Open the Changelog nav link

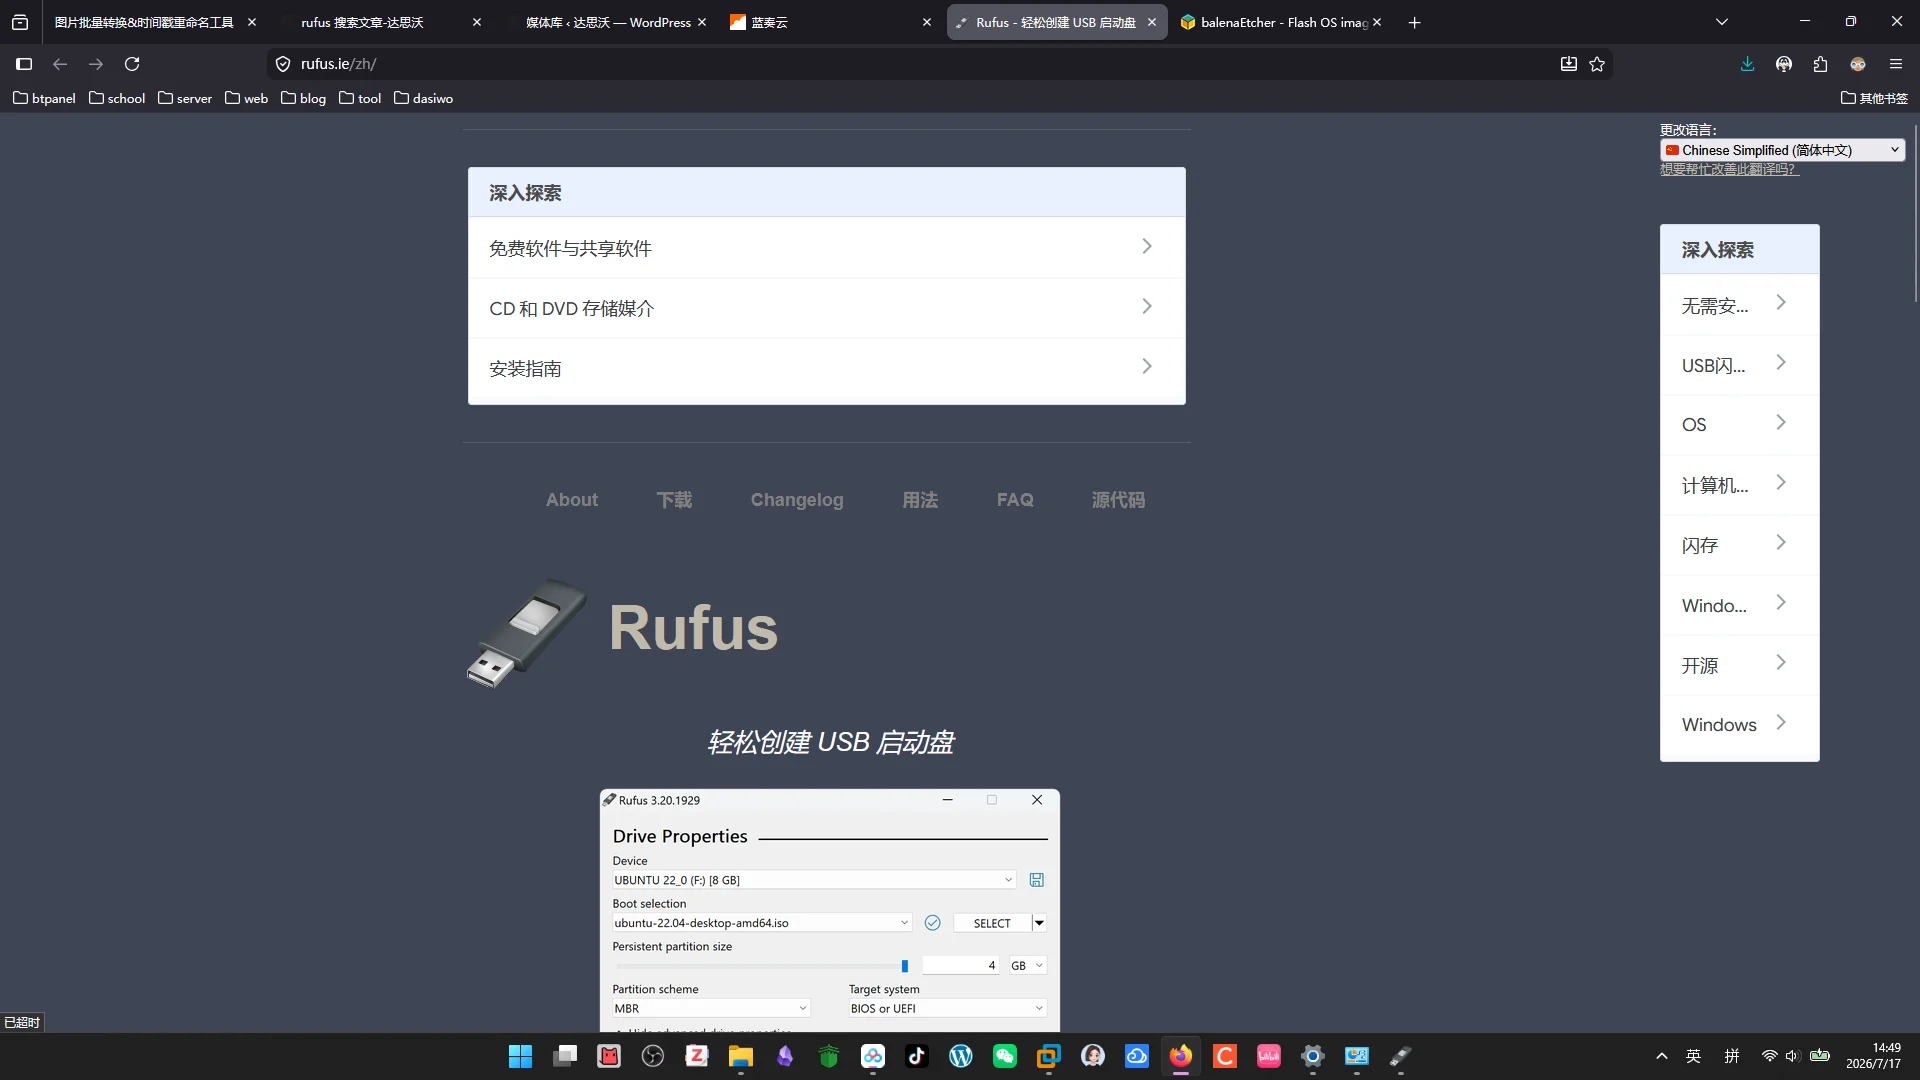point(797,500)
